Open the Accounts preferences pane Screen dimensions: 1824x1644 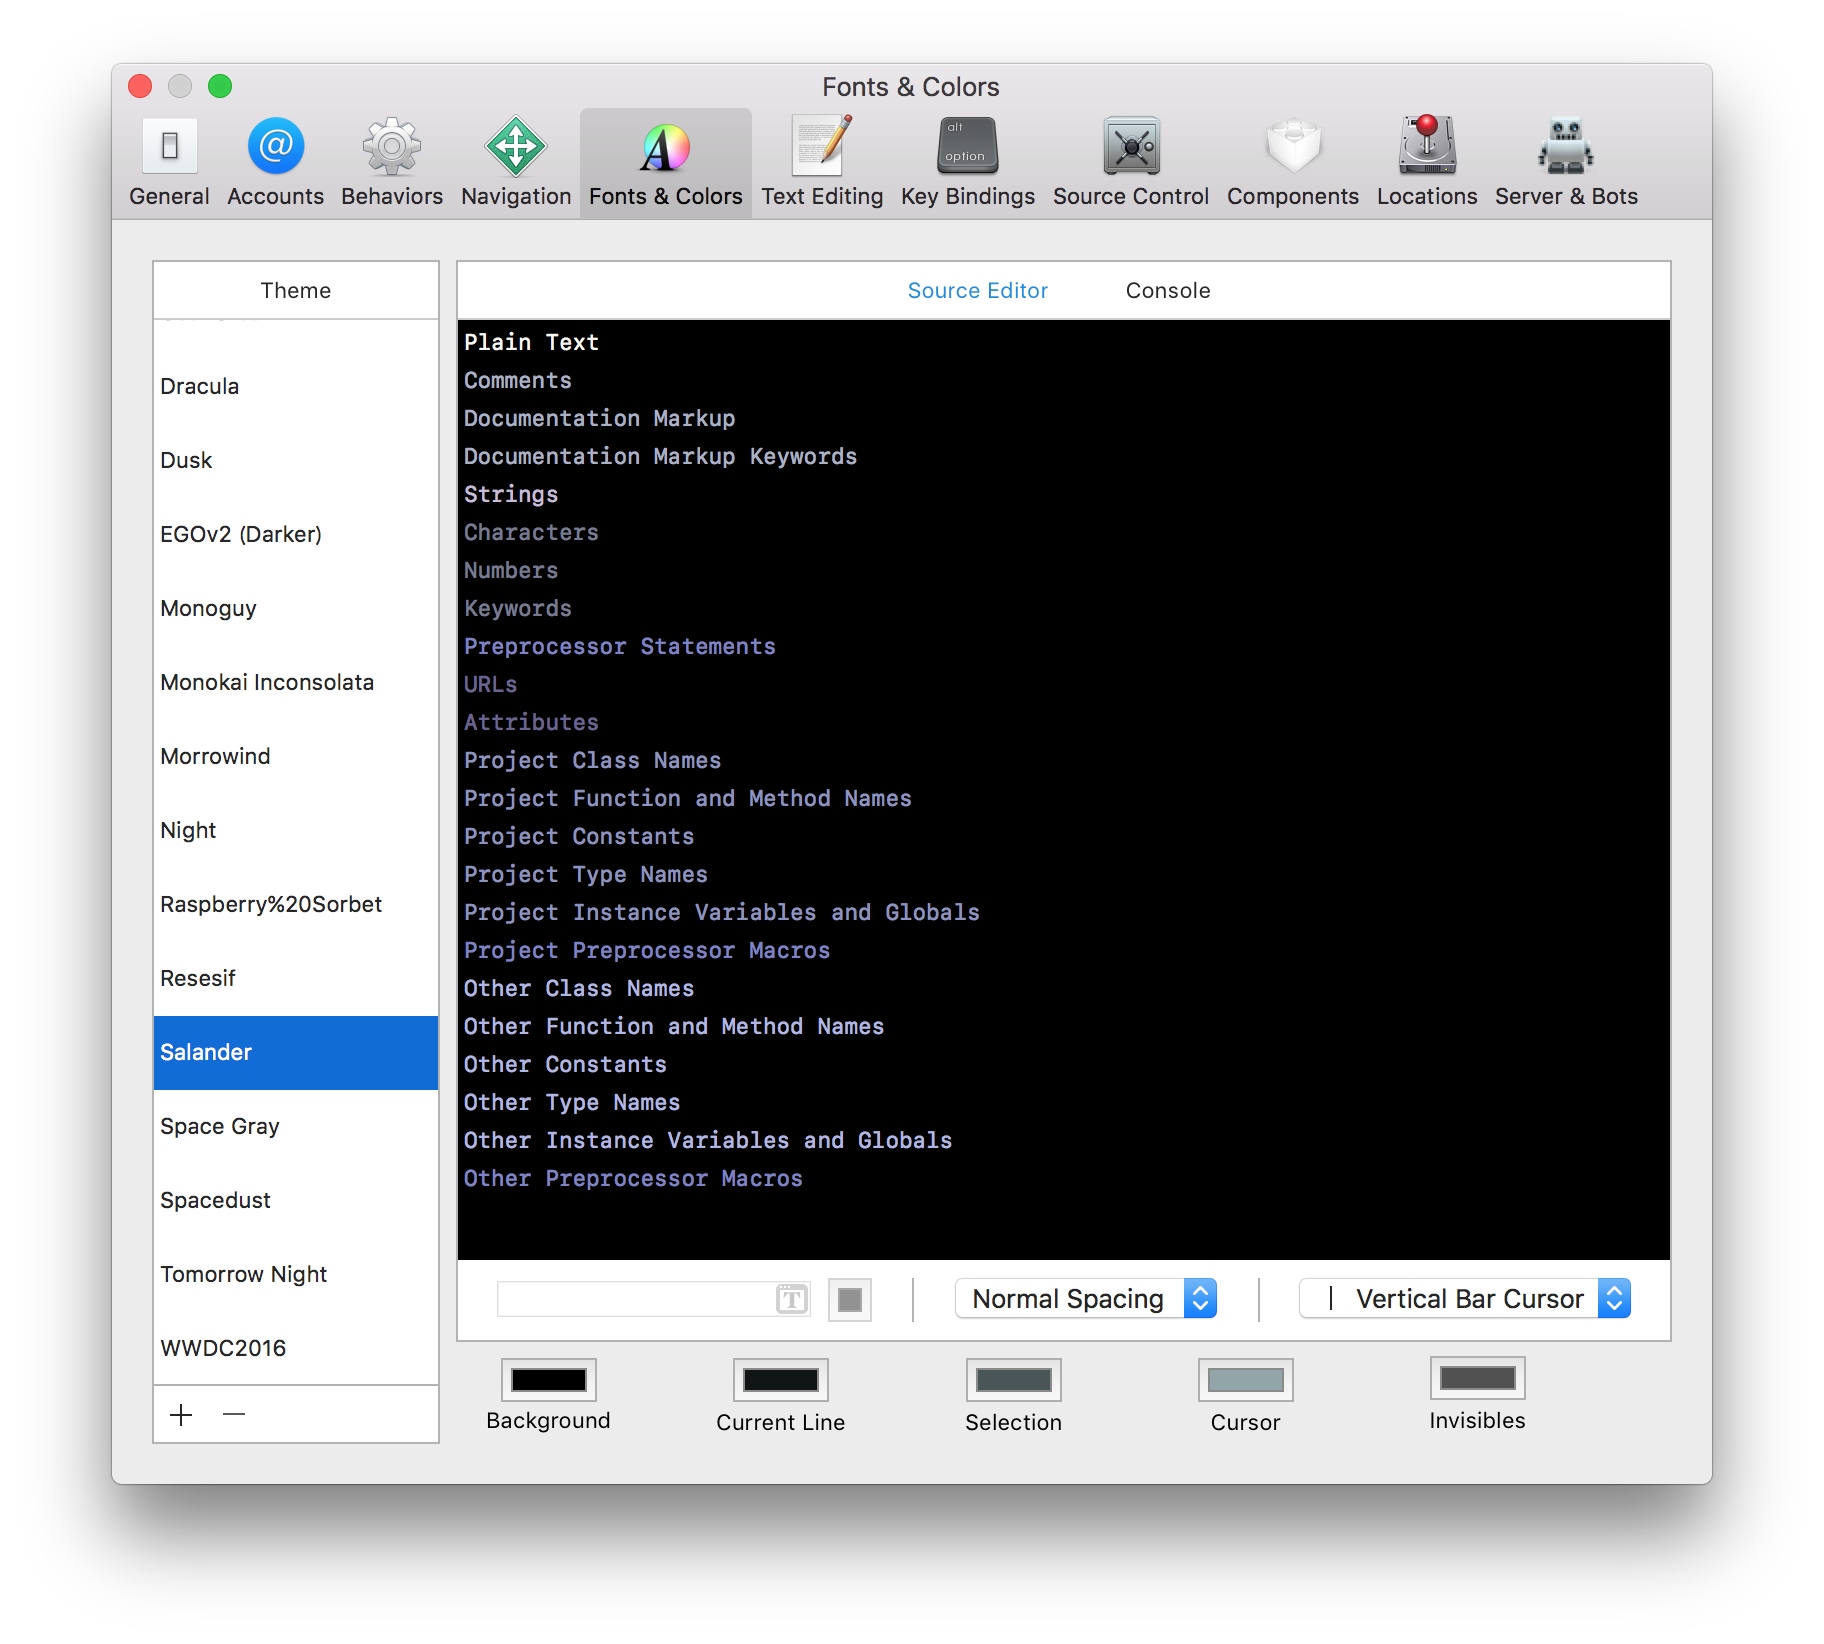tap(275, 162)
